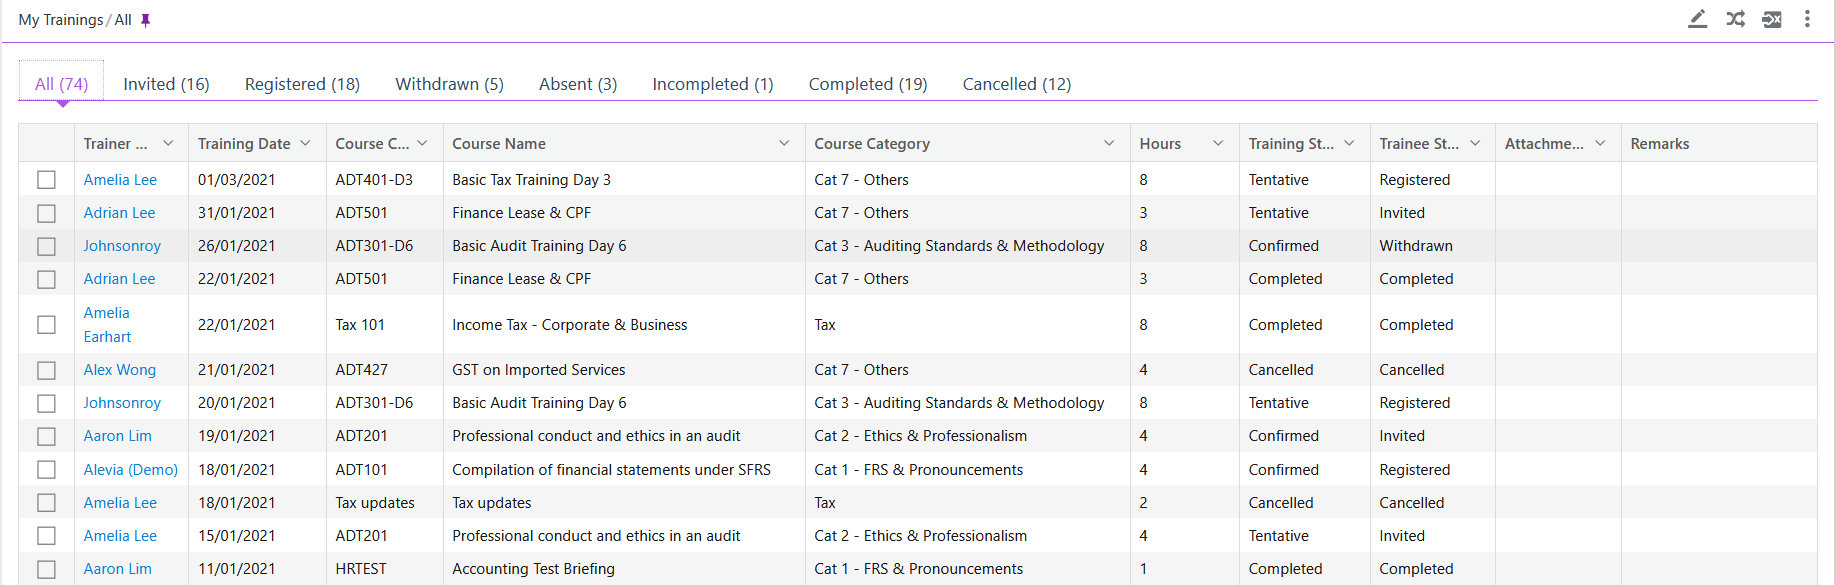Image resolution: width=1835 pixels, height=585 pixels.
Task: Click the Accounting Test Briefing cell
Action: [533, 569]
